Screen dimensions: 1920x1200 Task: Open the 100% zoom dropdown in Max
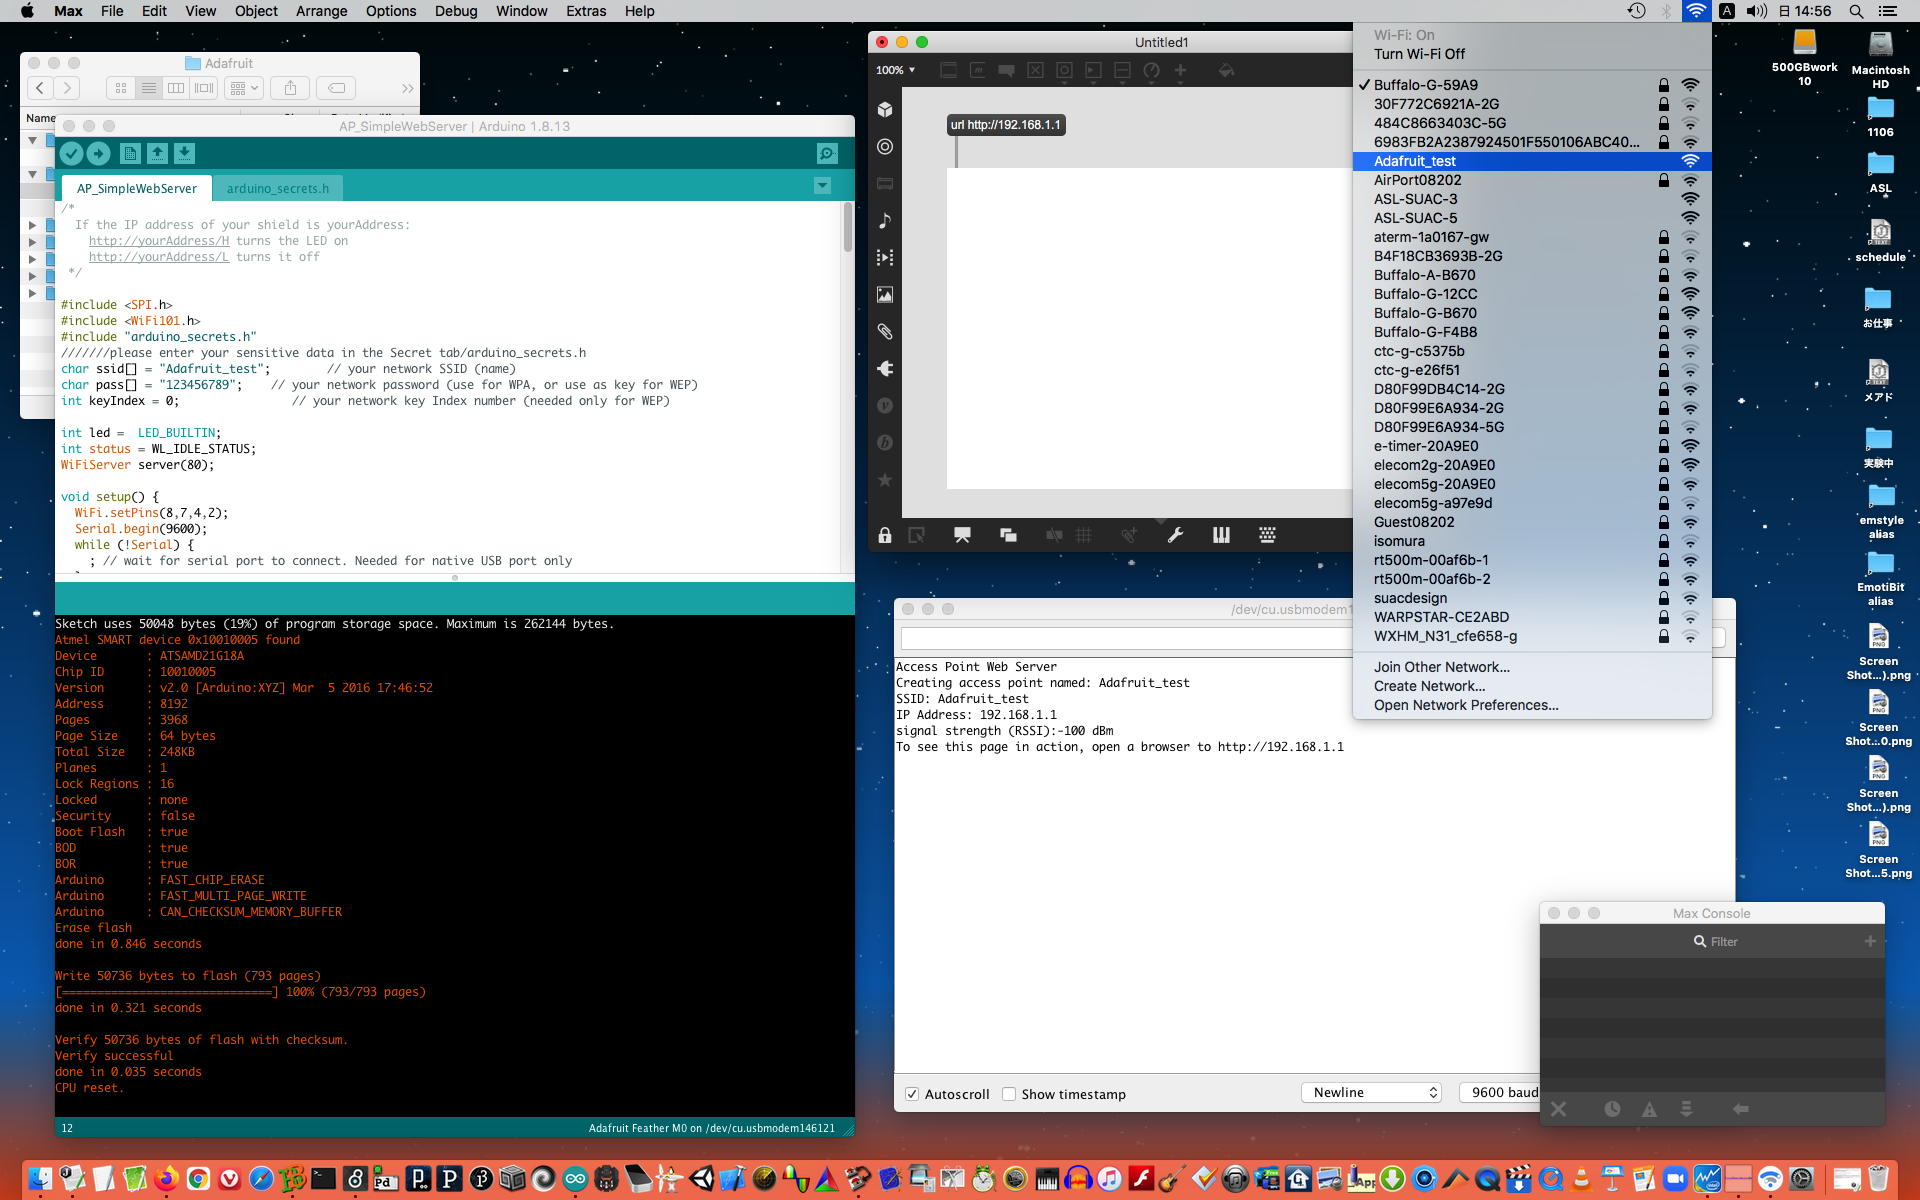895,70
